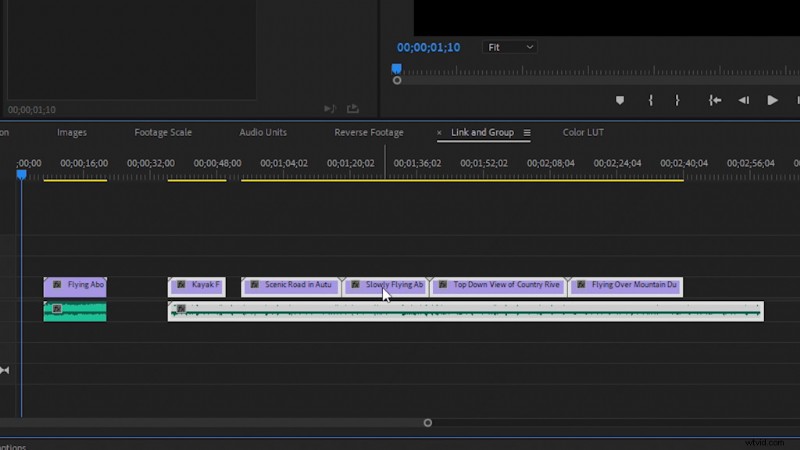Click the fx badge on Kayak F clip
The width and height of the screenshot is (800, 450).
[x=181, y=285]
